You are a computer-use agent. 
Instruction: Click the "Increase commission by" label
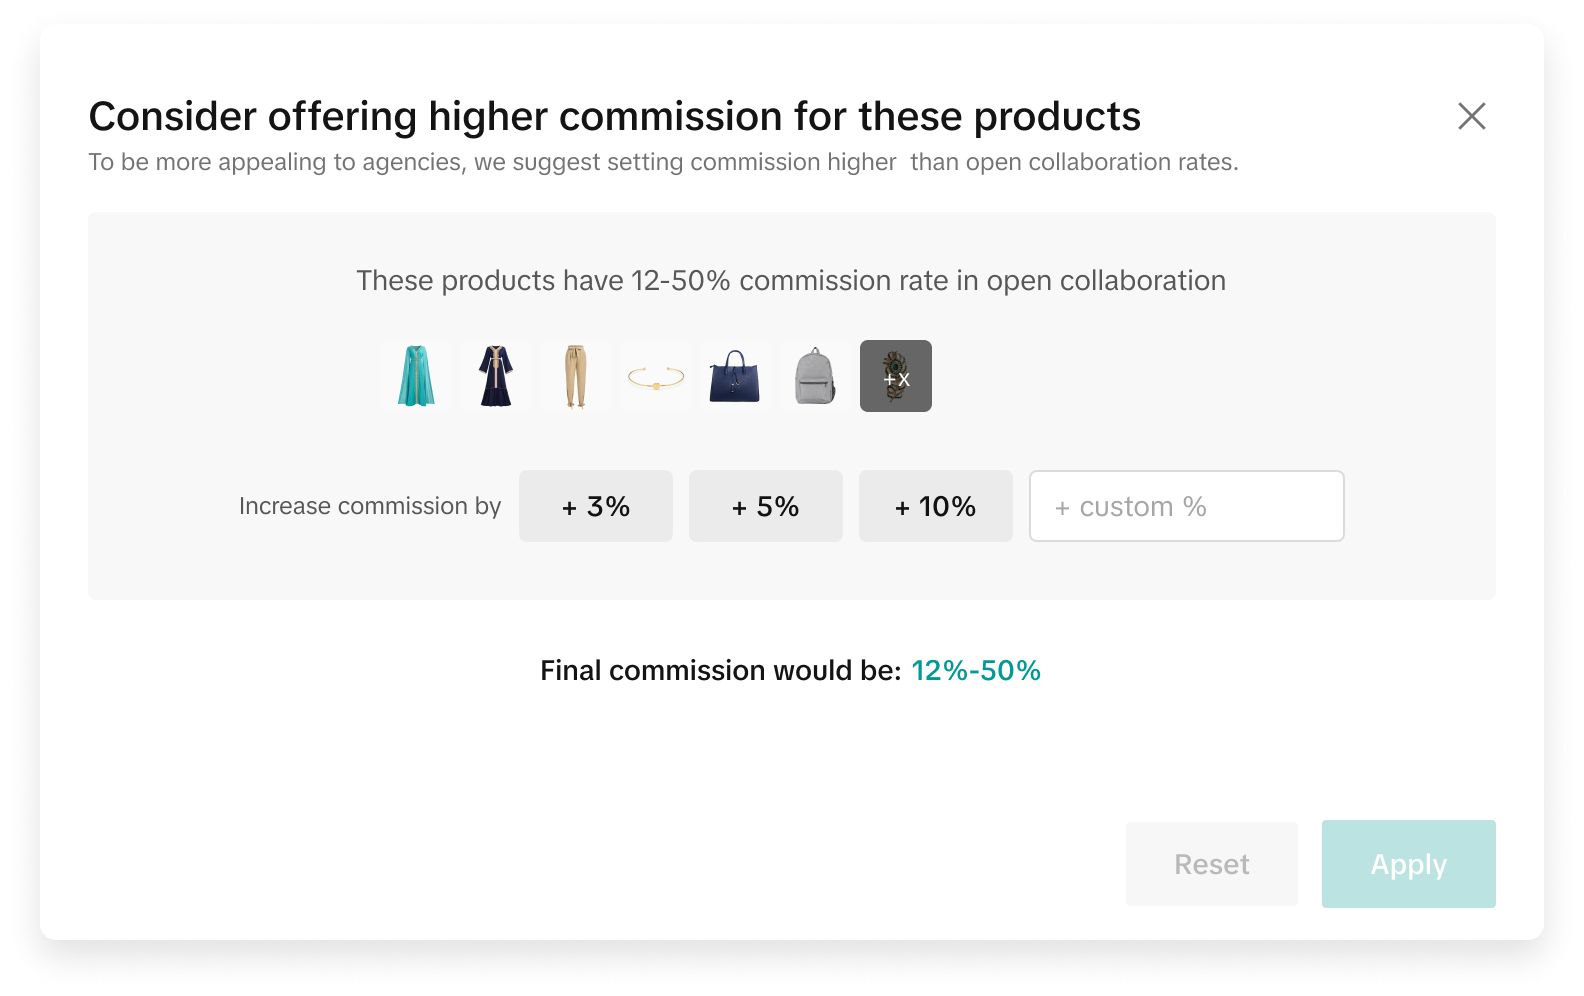tap(370, 506)
